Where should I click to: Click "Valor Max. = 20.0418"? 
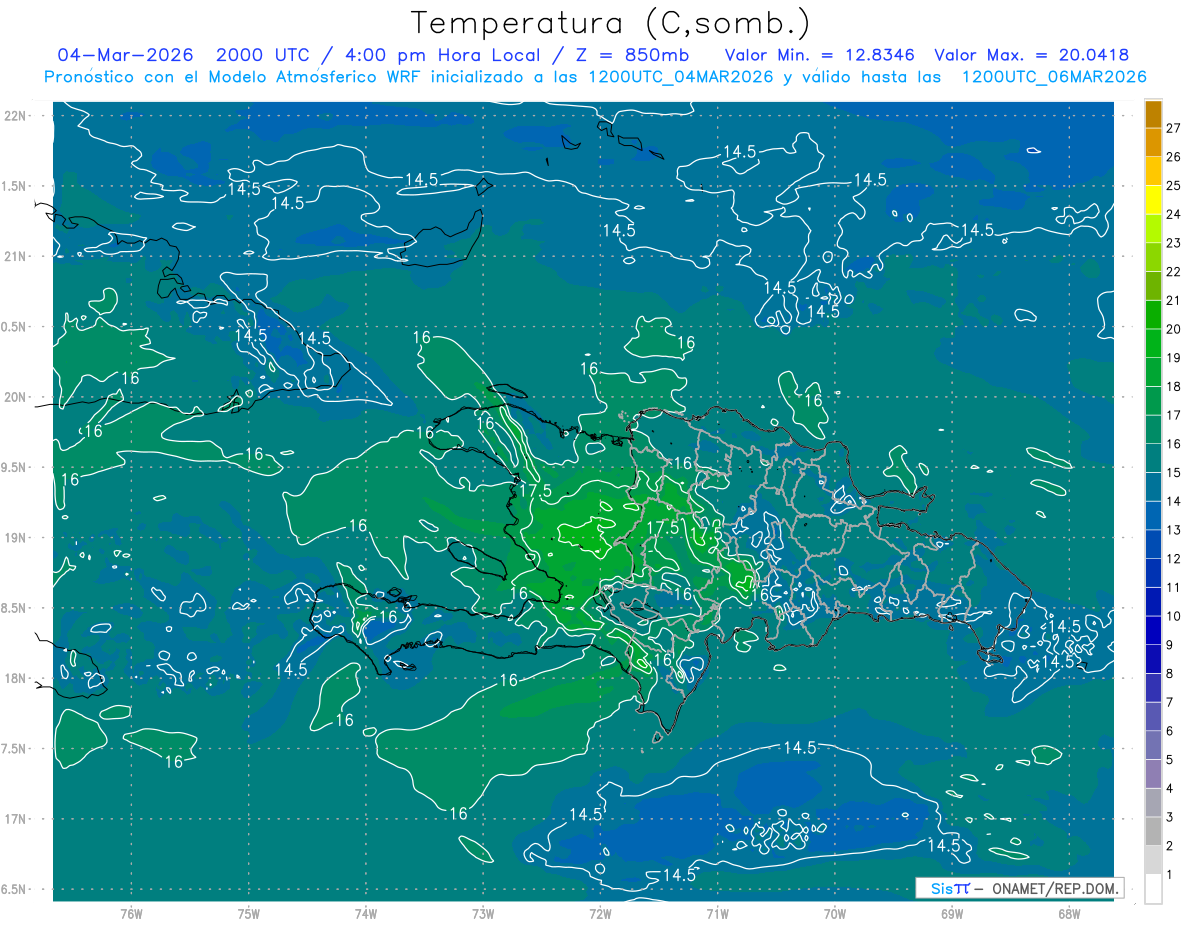(1032, 55)
